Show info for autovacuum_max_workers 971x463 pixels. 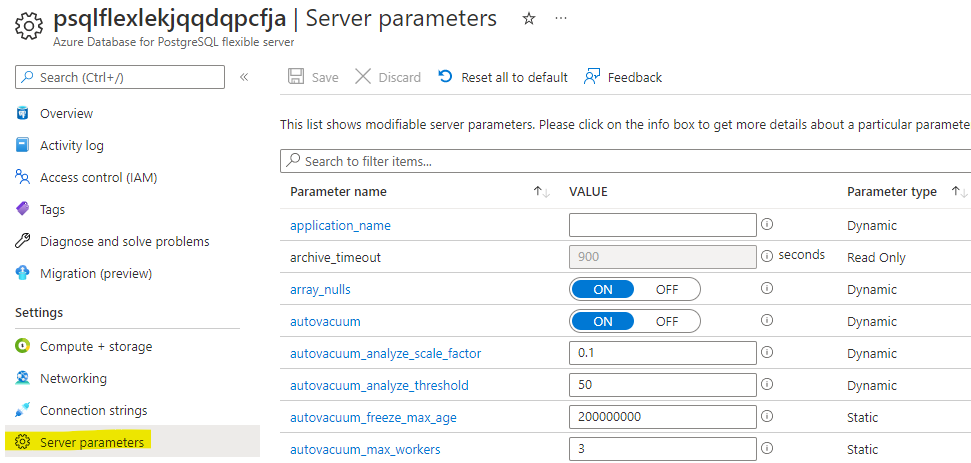pos(767,448)
